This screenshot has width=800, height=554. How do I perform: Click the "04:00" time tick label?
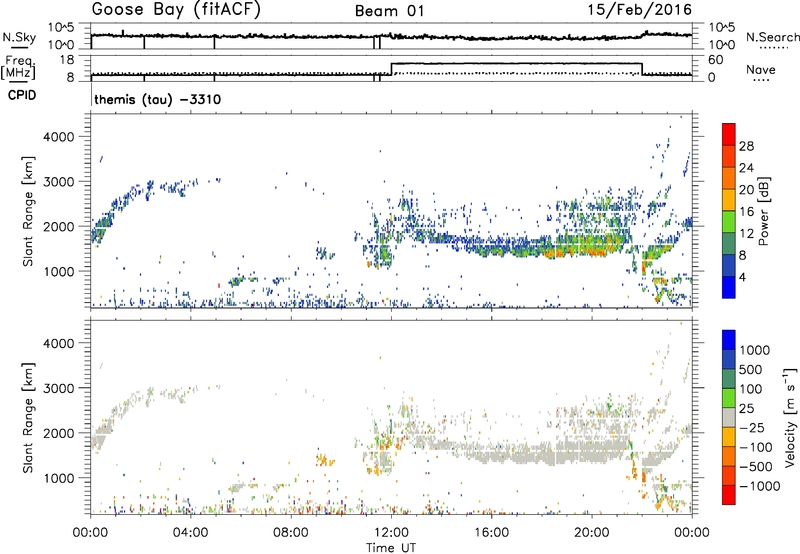(x=191, y=533)
